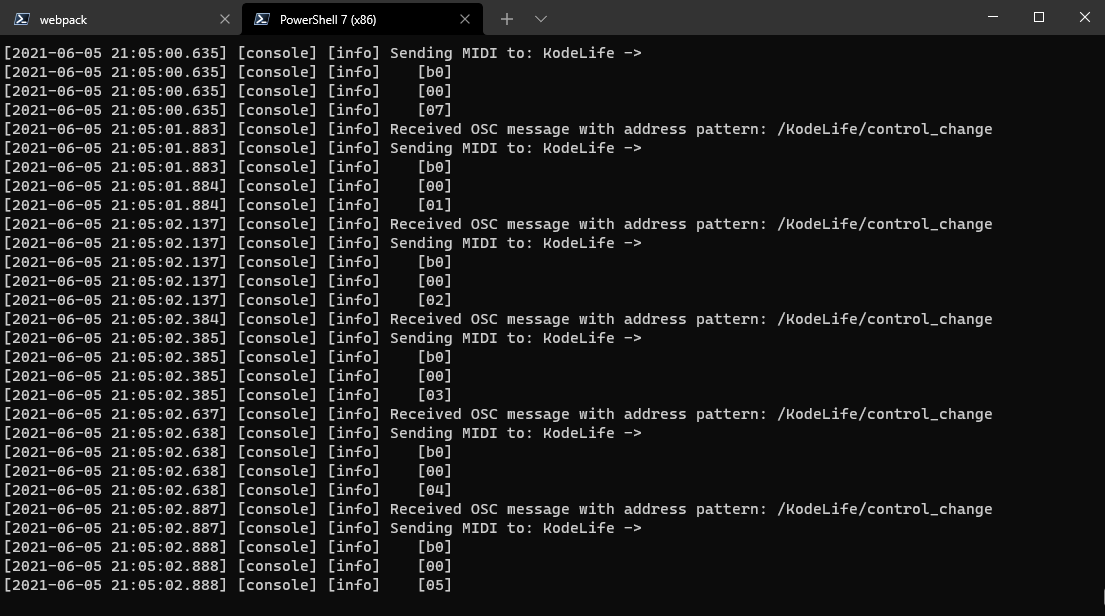The image size is (1105, 616).
Task: Click Sending MIDI line at 21:05:00.635
Action: click(323, 53)
